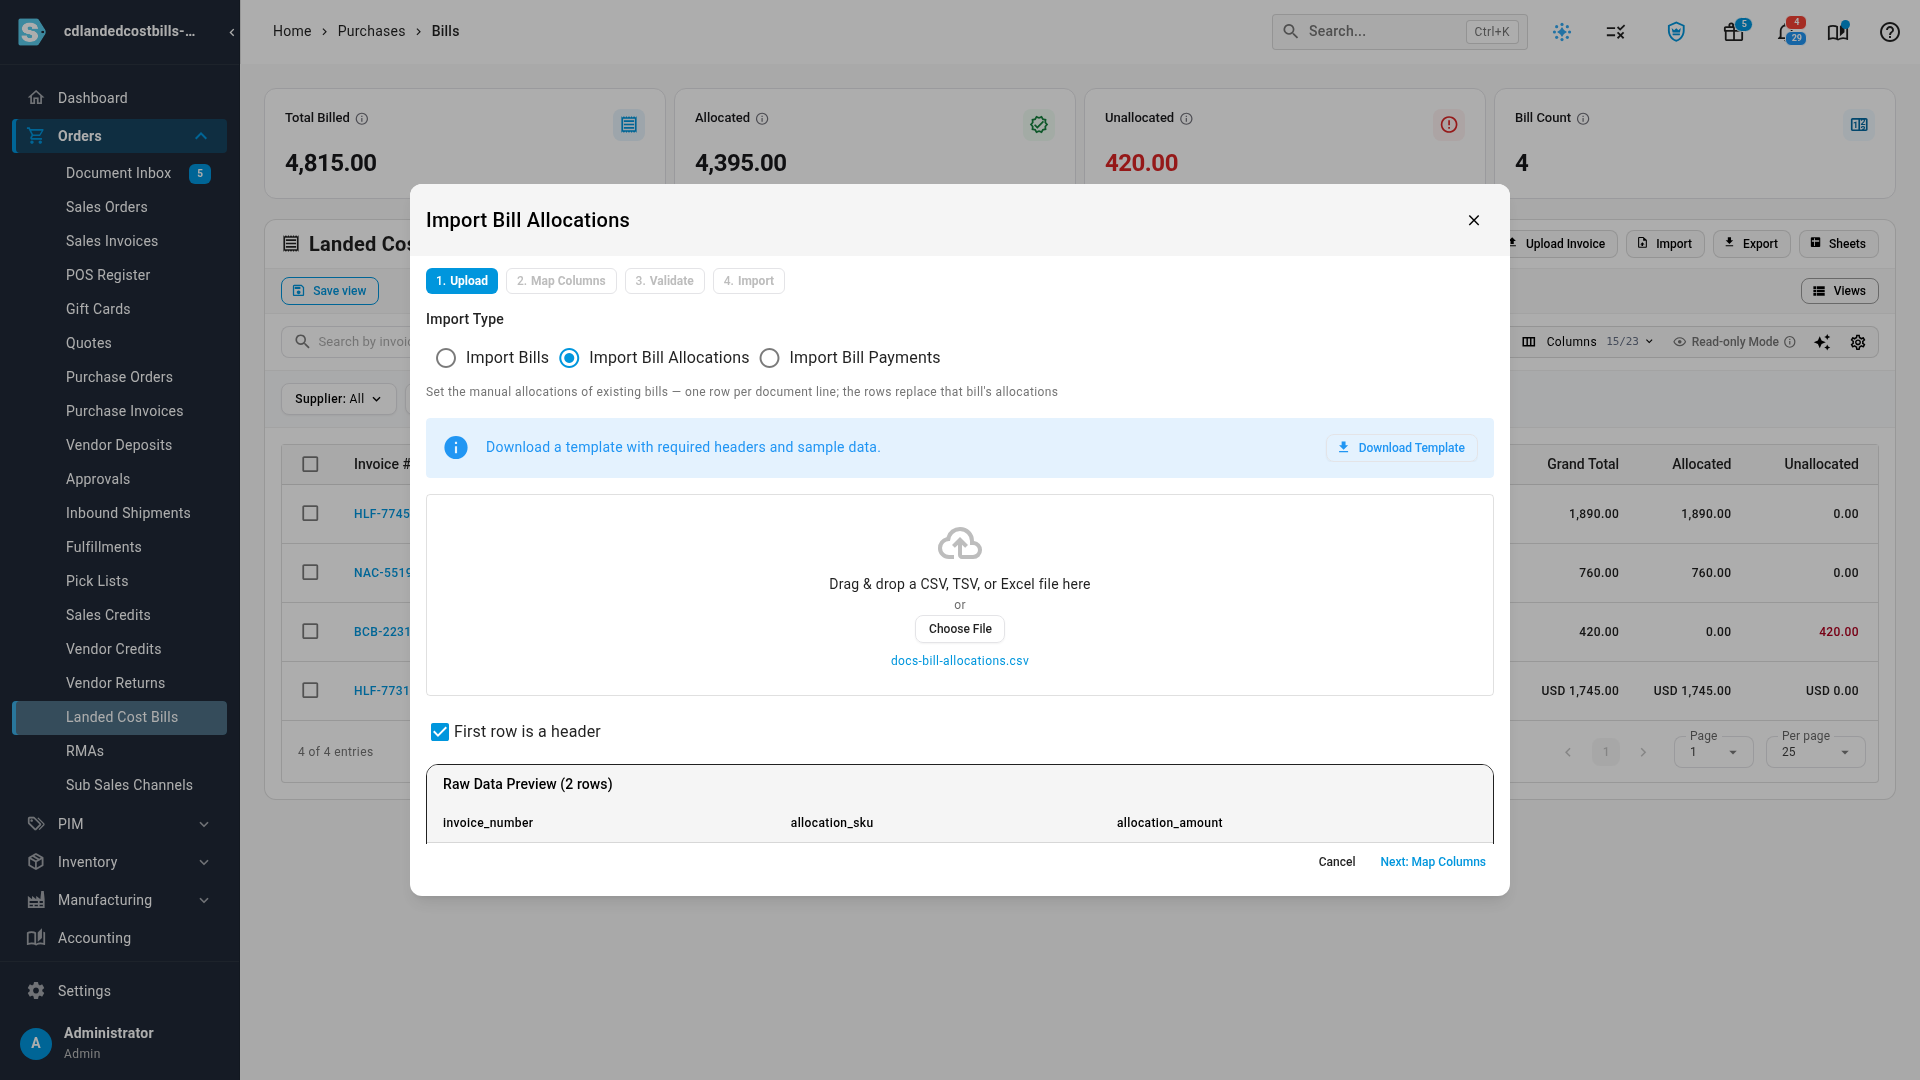Open the gift box rewards icon
Screen dimensions: 1920x1080
tap(1734, 32)
